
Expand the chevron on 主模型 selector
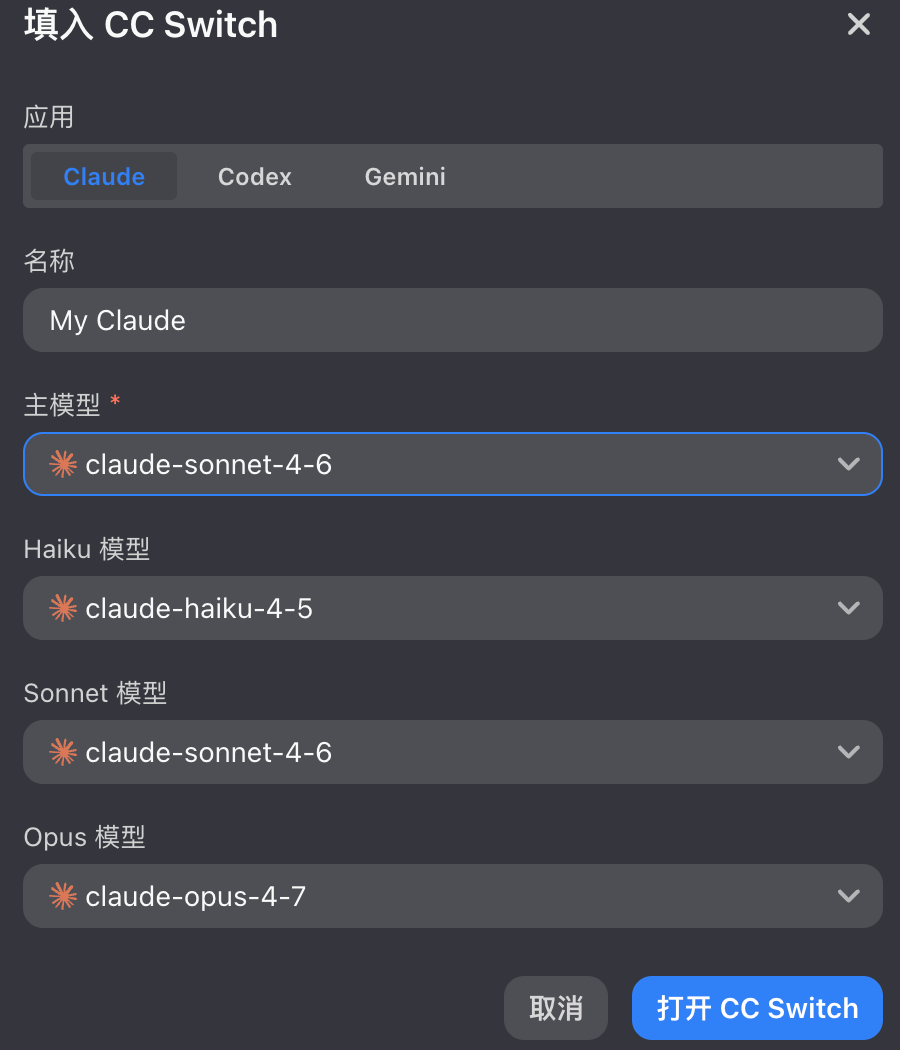(x=848, y=463)
